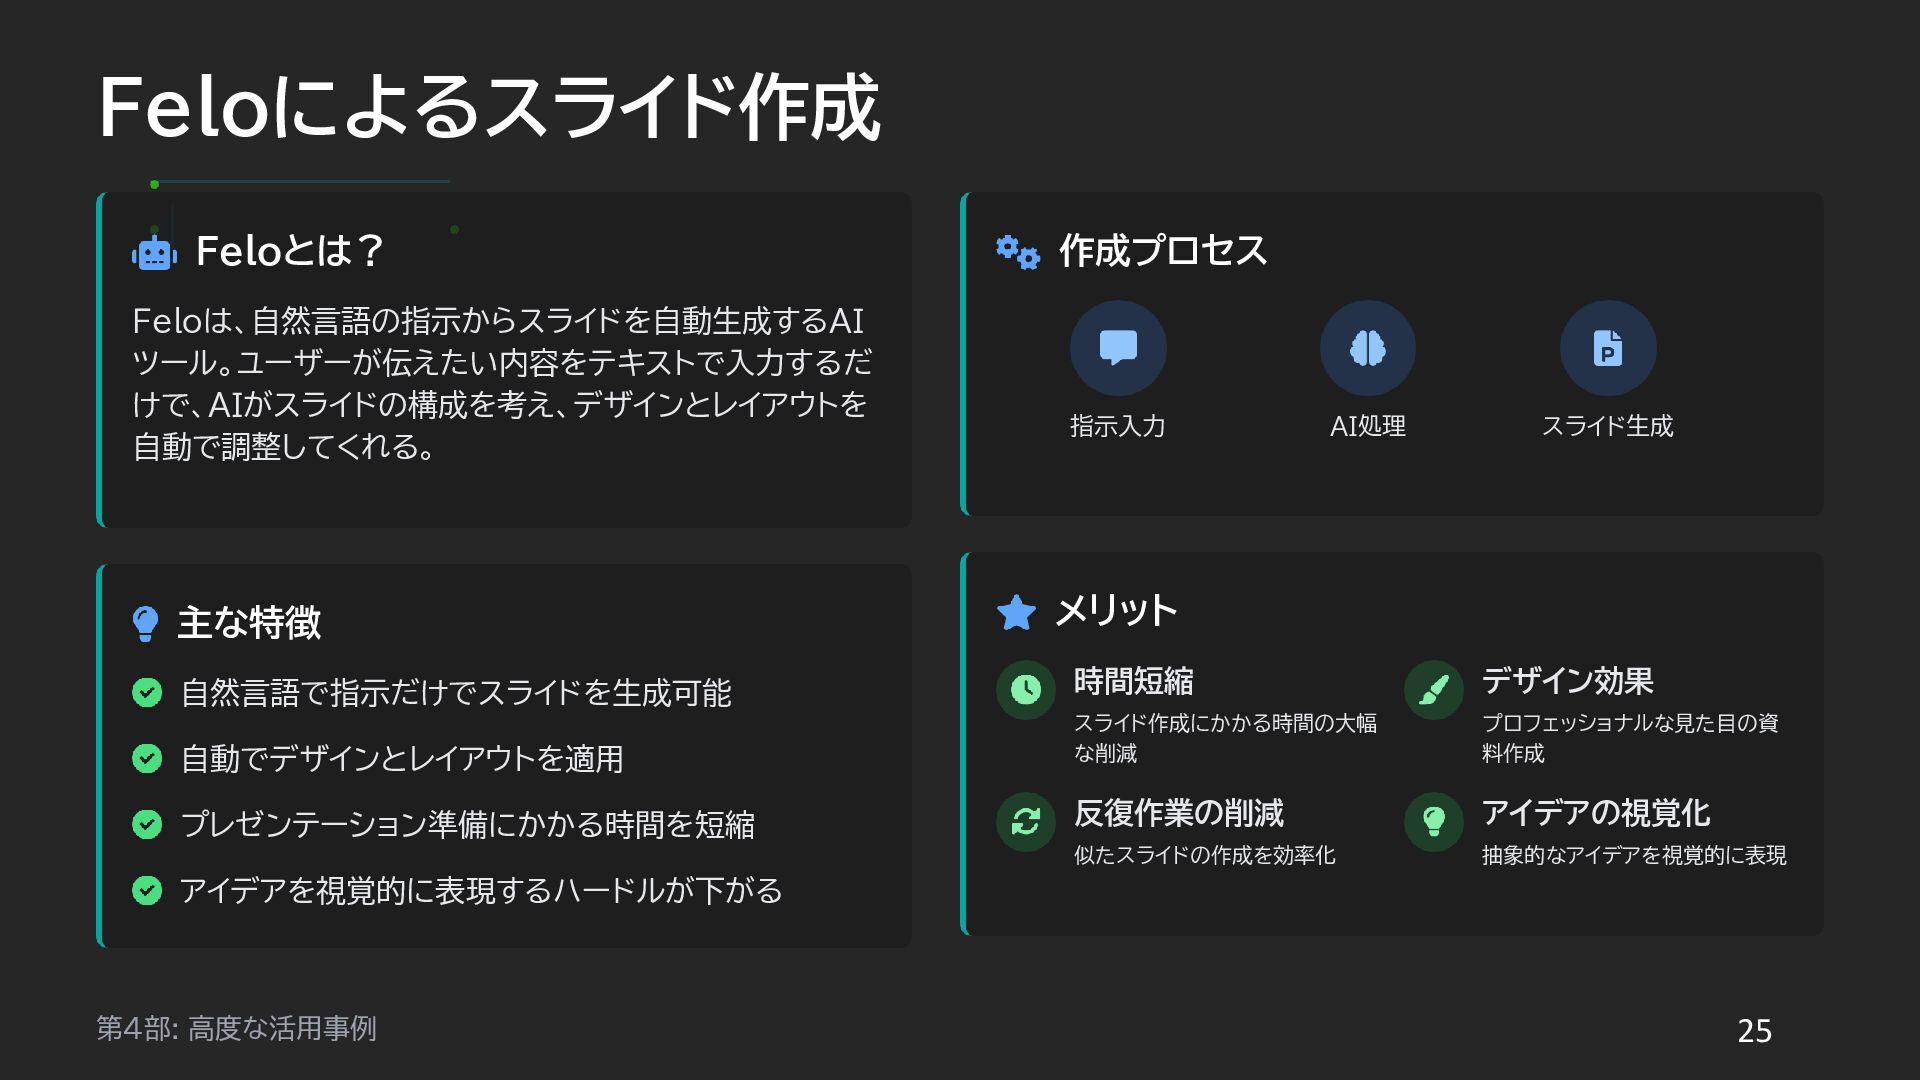Viewport: 1920px width, 1080px height.
Task: Click the gears icon next to 作成プロセス
Action: [x=1018, y=252]
